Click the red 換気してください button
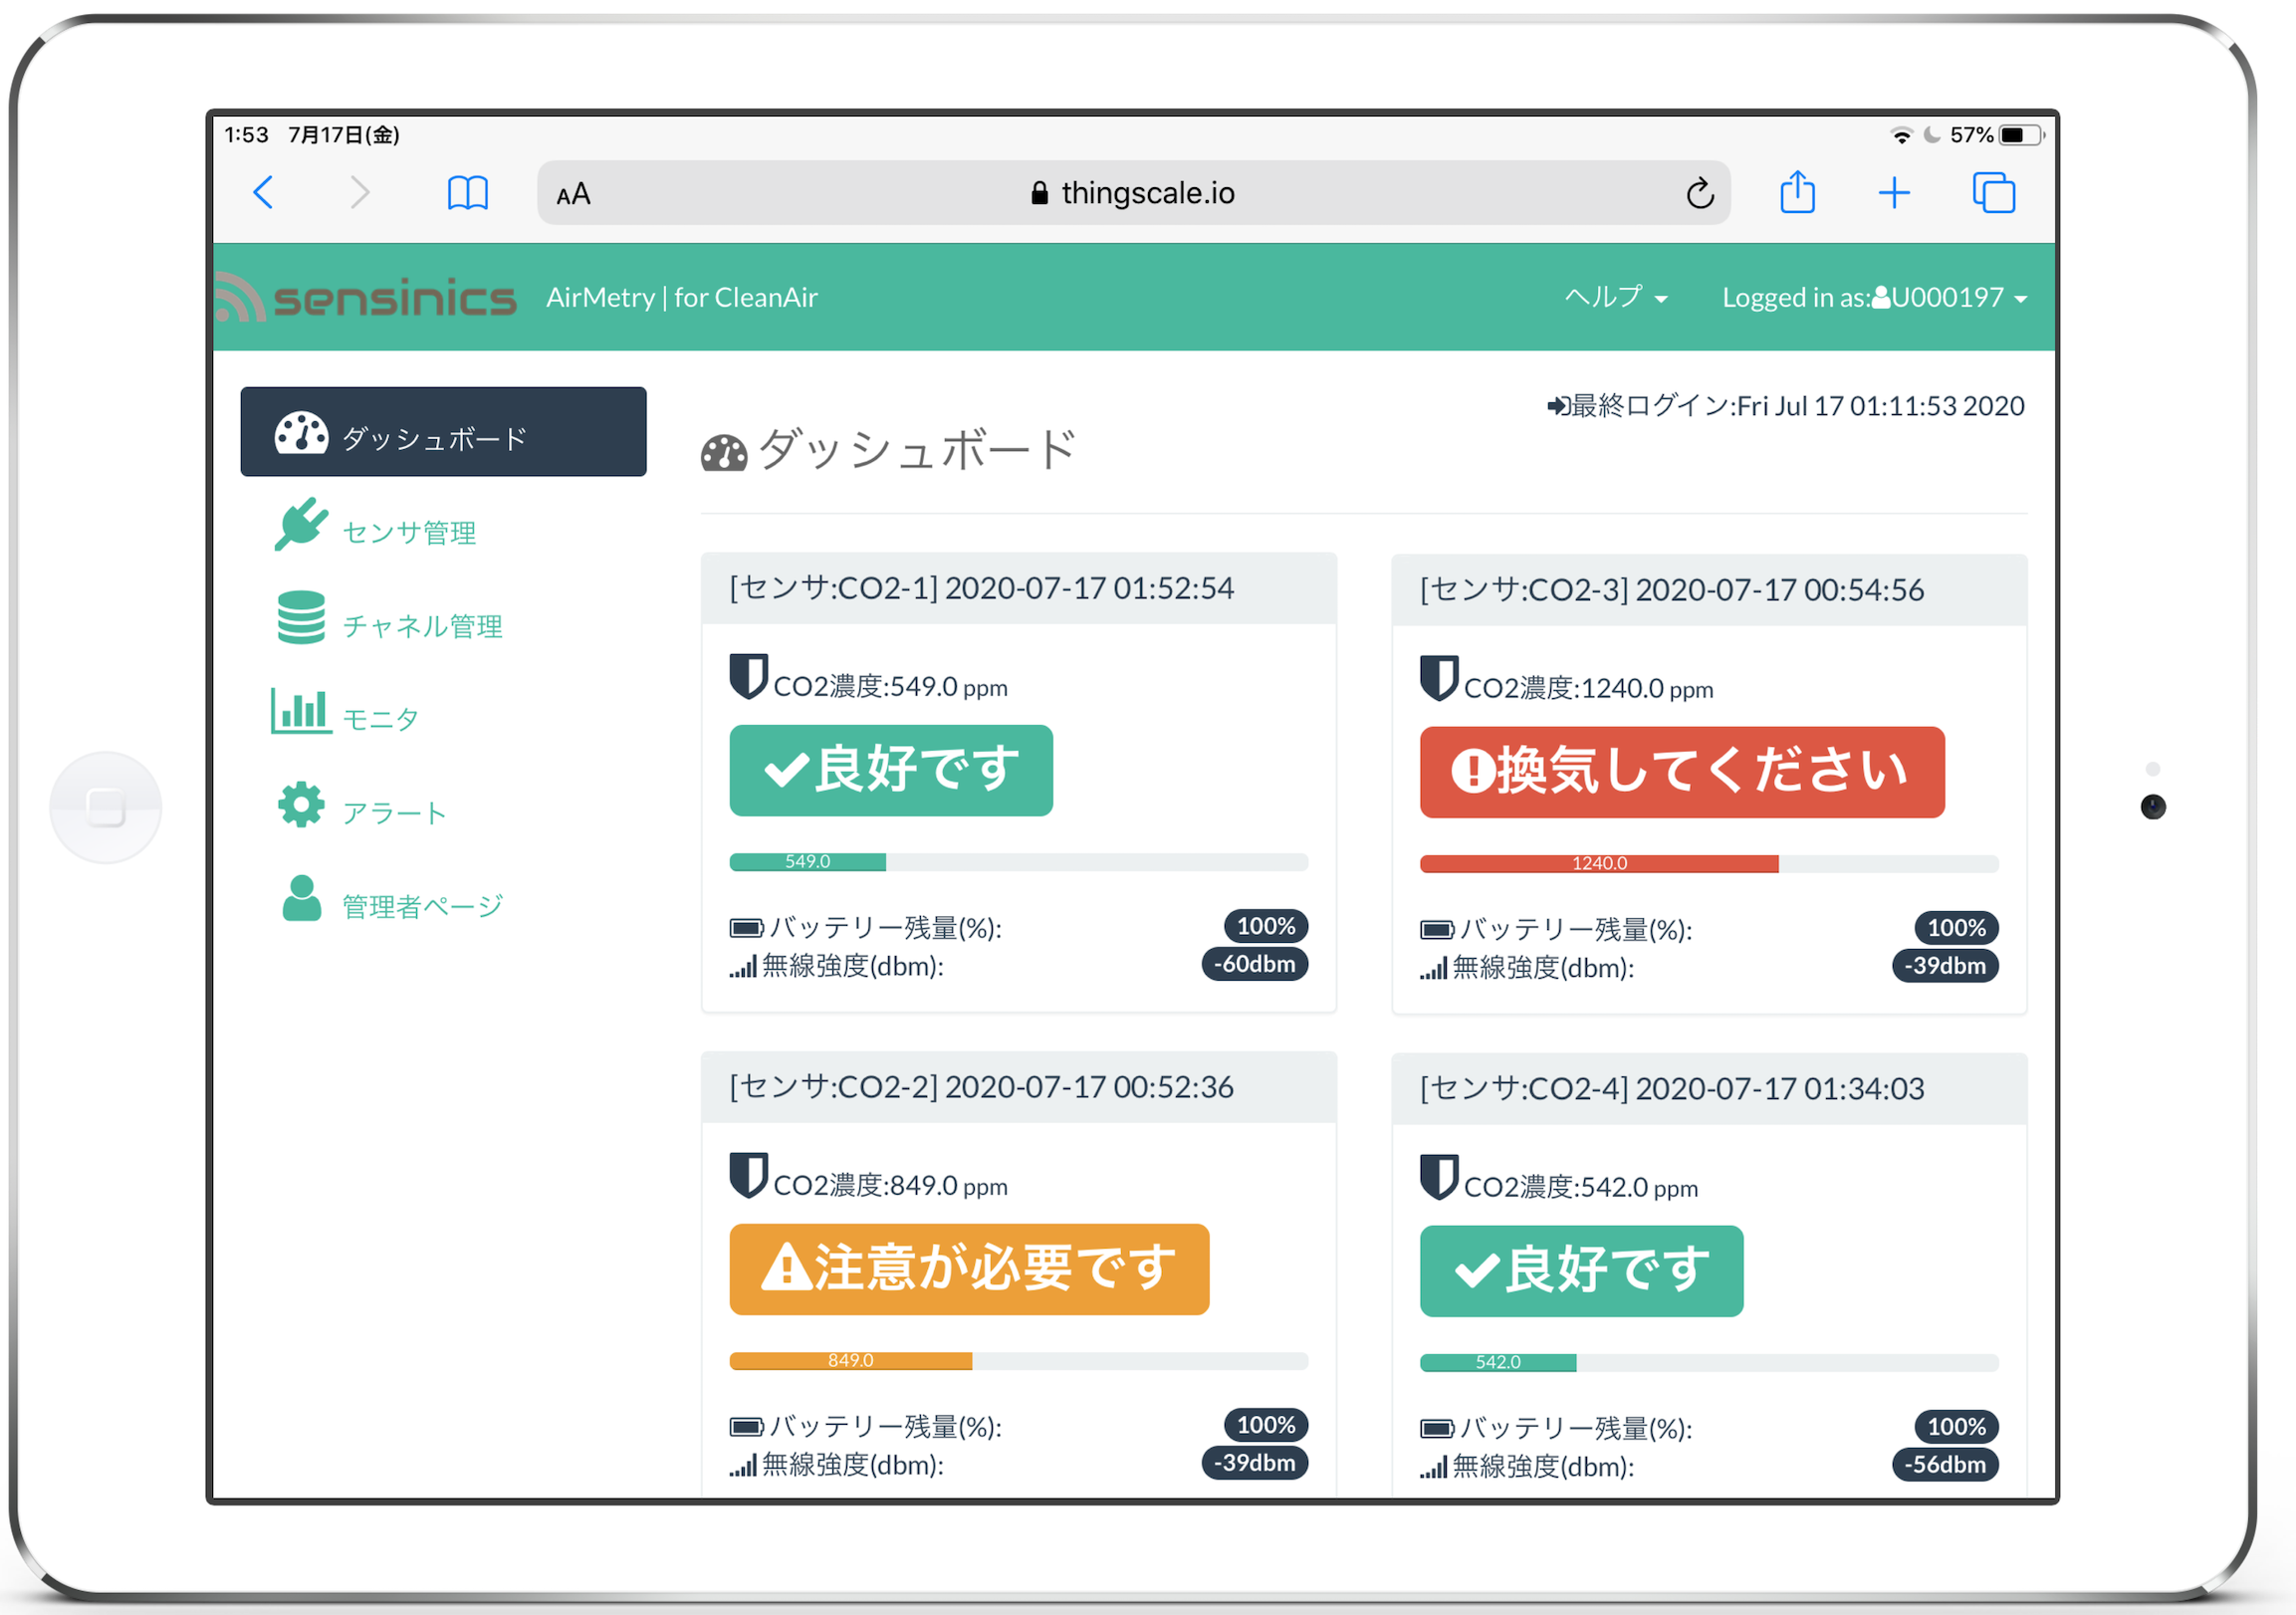2296x1615 pixels. [x=1681, y=772]
